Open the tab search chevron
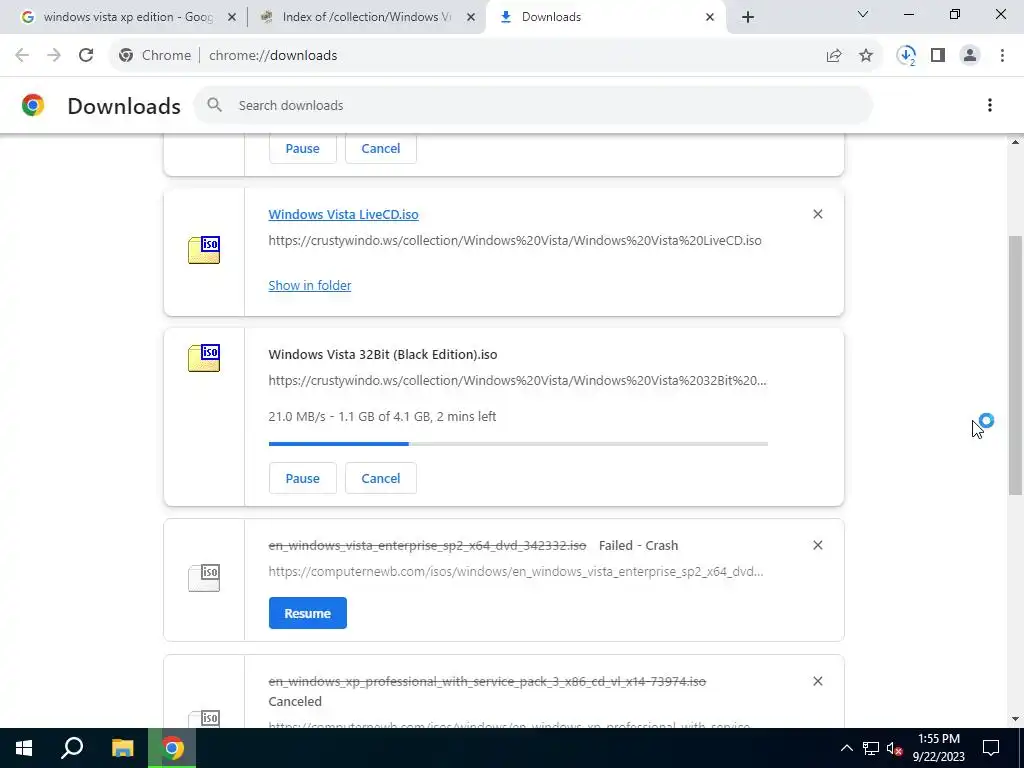This screenshot has width=1024, height=768. coord(863,14)
